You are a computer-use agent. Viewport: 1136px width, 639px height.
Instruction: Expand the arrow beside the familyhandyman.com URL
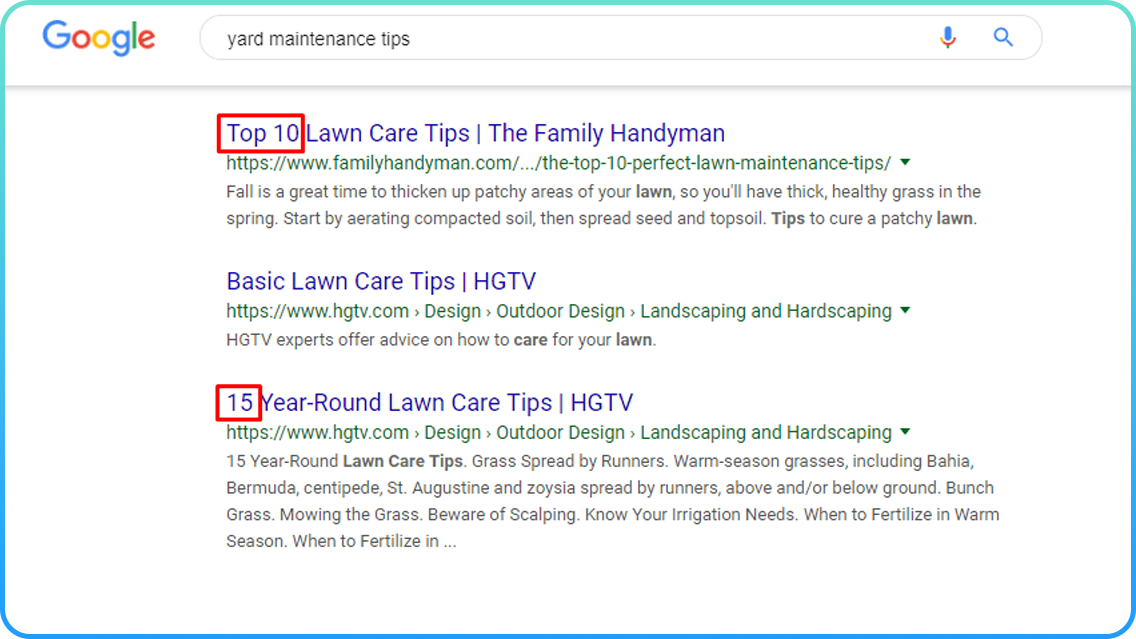[x=905, y=162]
